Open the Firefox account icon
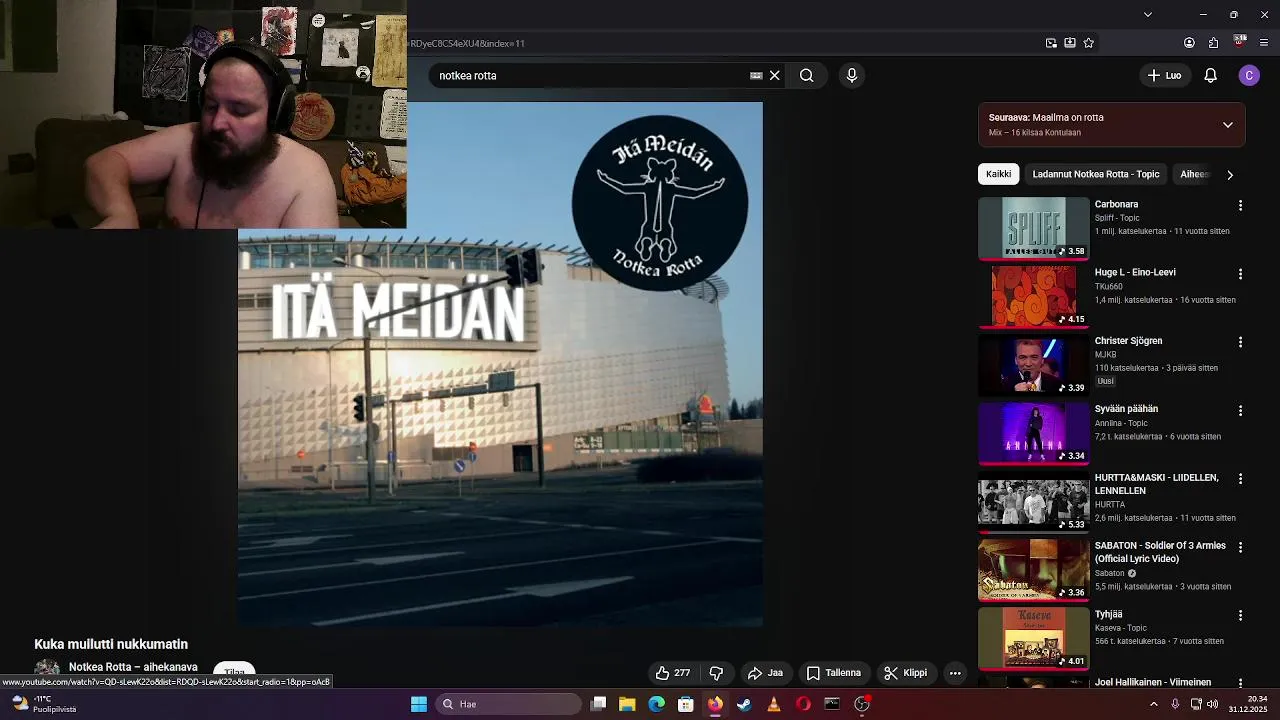This screenshot has width=1280, height=720. click(x=1189, y=43)
